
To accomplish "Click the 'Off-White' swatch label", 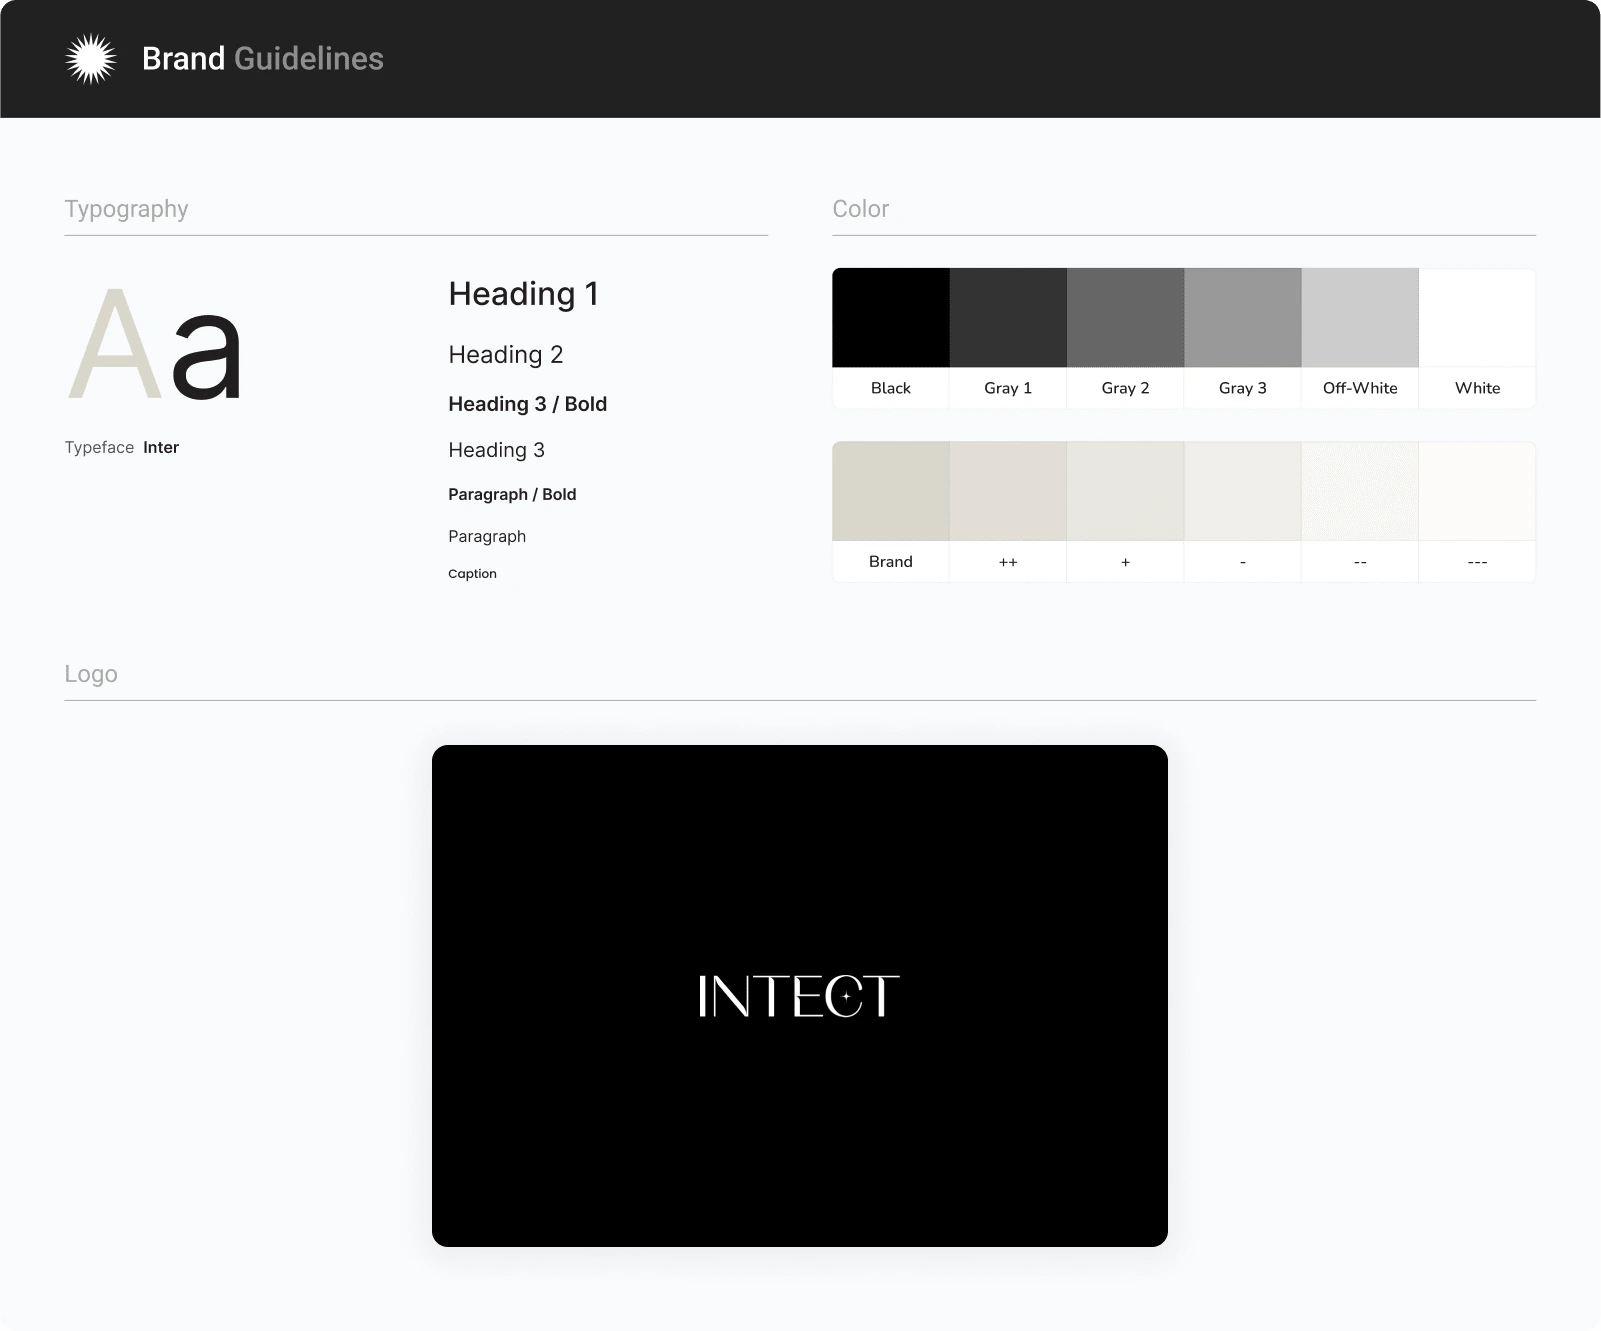I will click(x=1360, y=388).
